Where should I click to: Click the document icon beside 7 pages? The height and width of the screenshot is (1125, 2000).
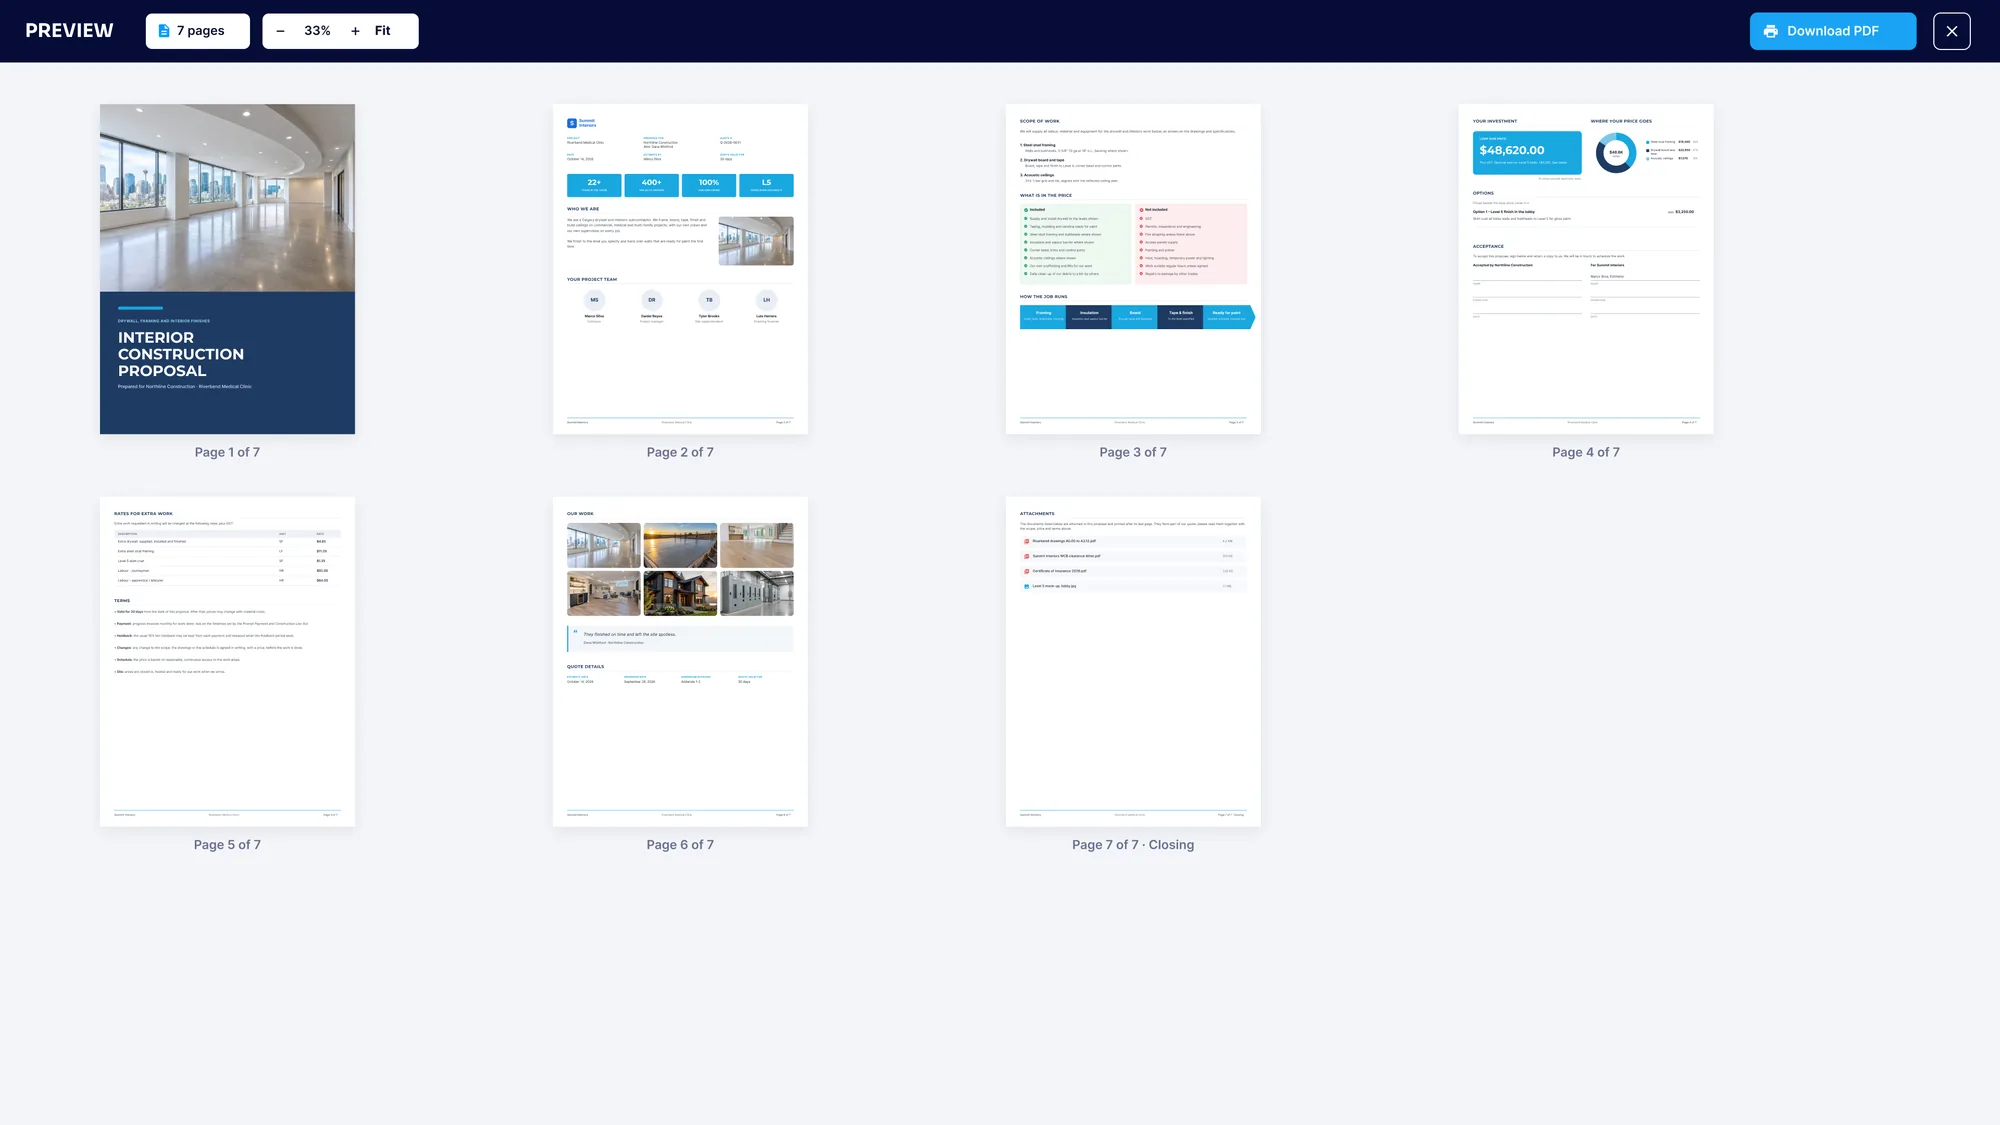[x=164, y=31]
